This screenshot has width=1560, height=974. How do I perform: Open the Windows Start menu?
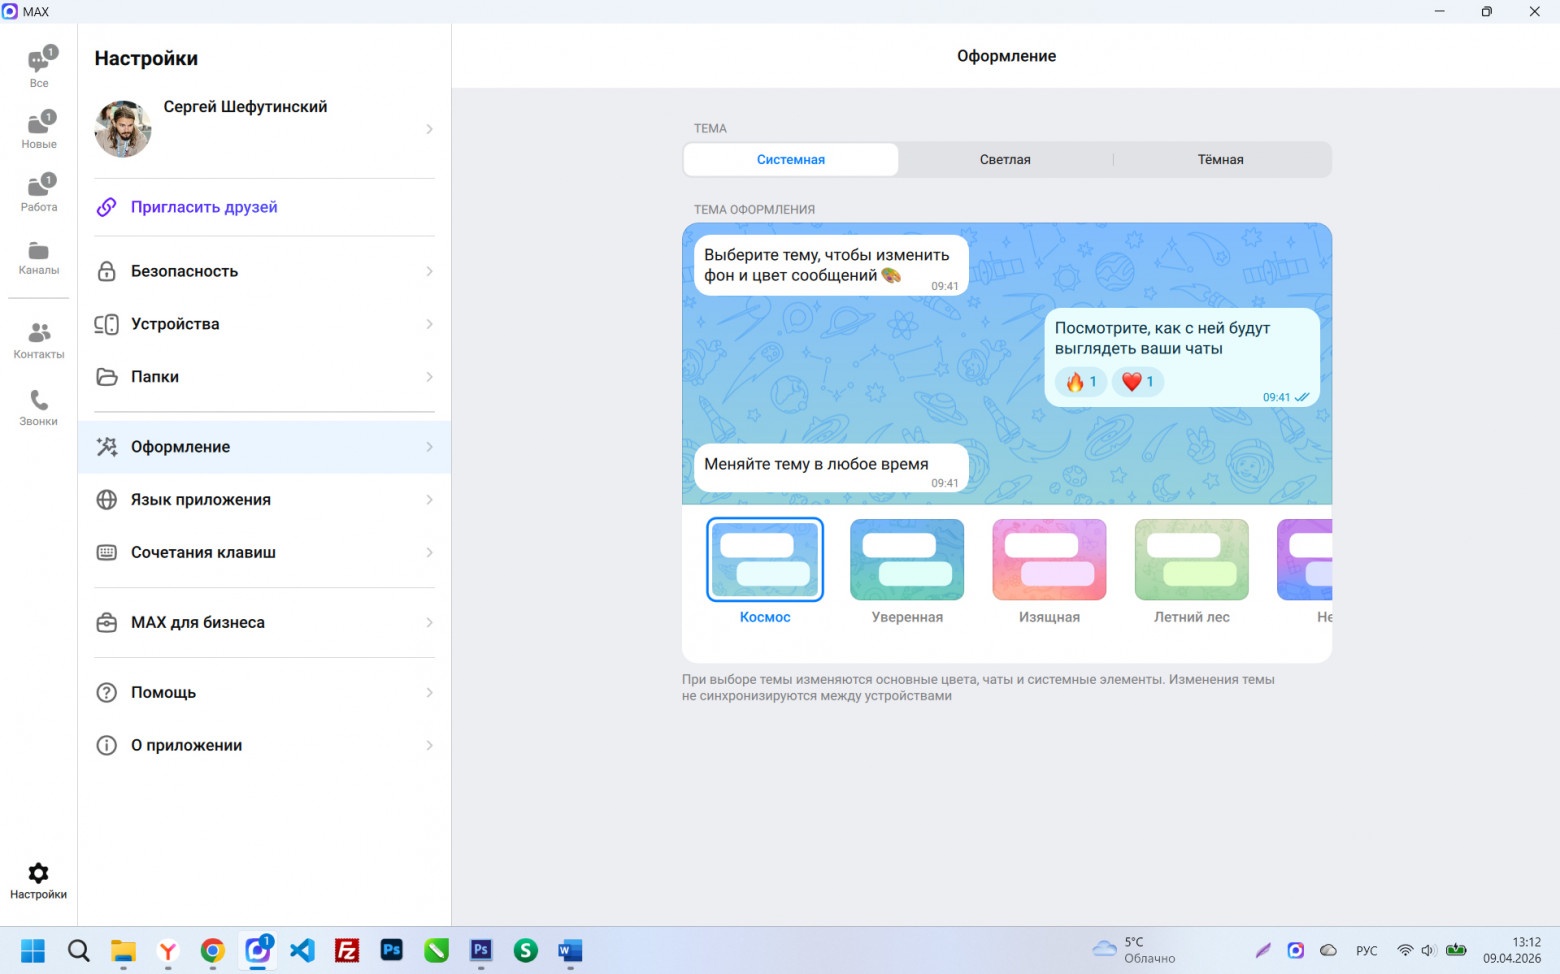(x=33, y=950)
